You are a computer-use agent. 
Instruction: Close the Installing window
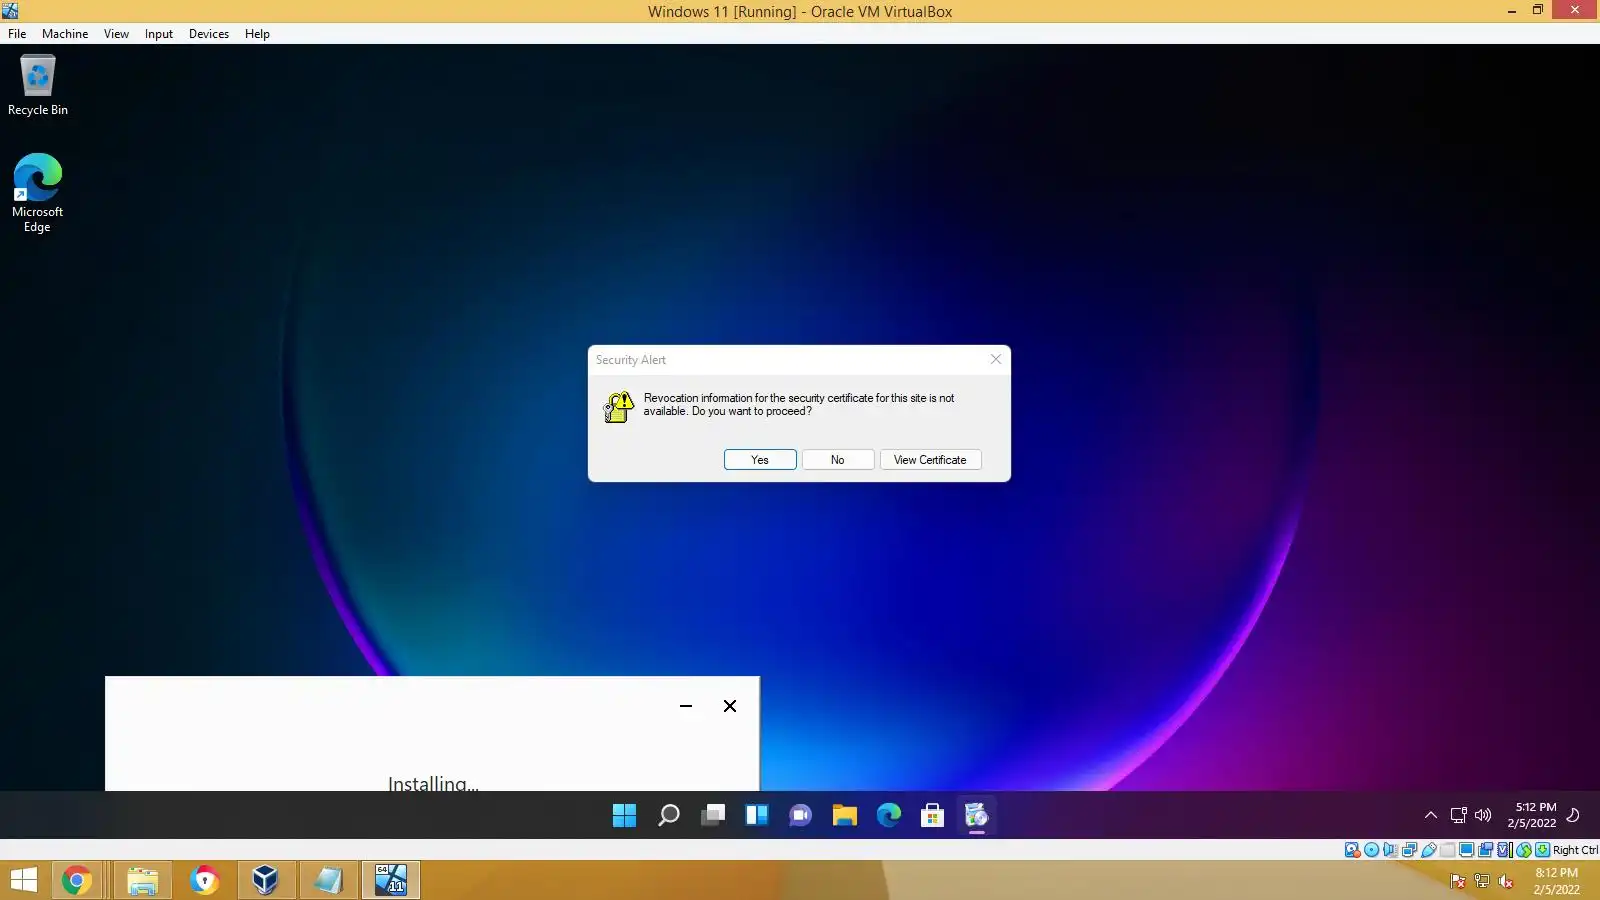click(730, 706)
